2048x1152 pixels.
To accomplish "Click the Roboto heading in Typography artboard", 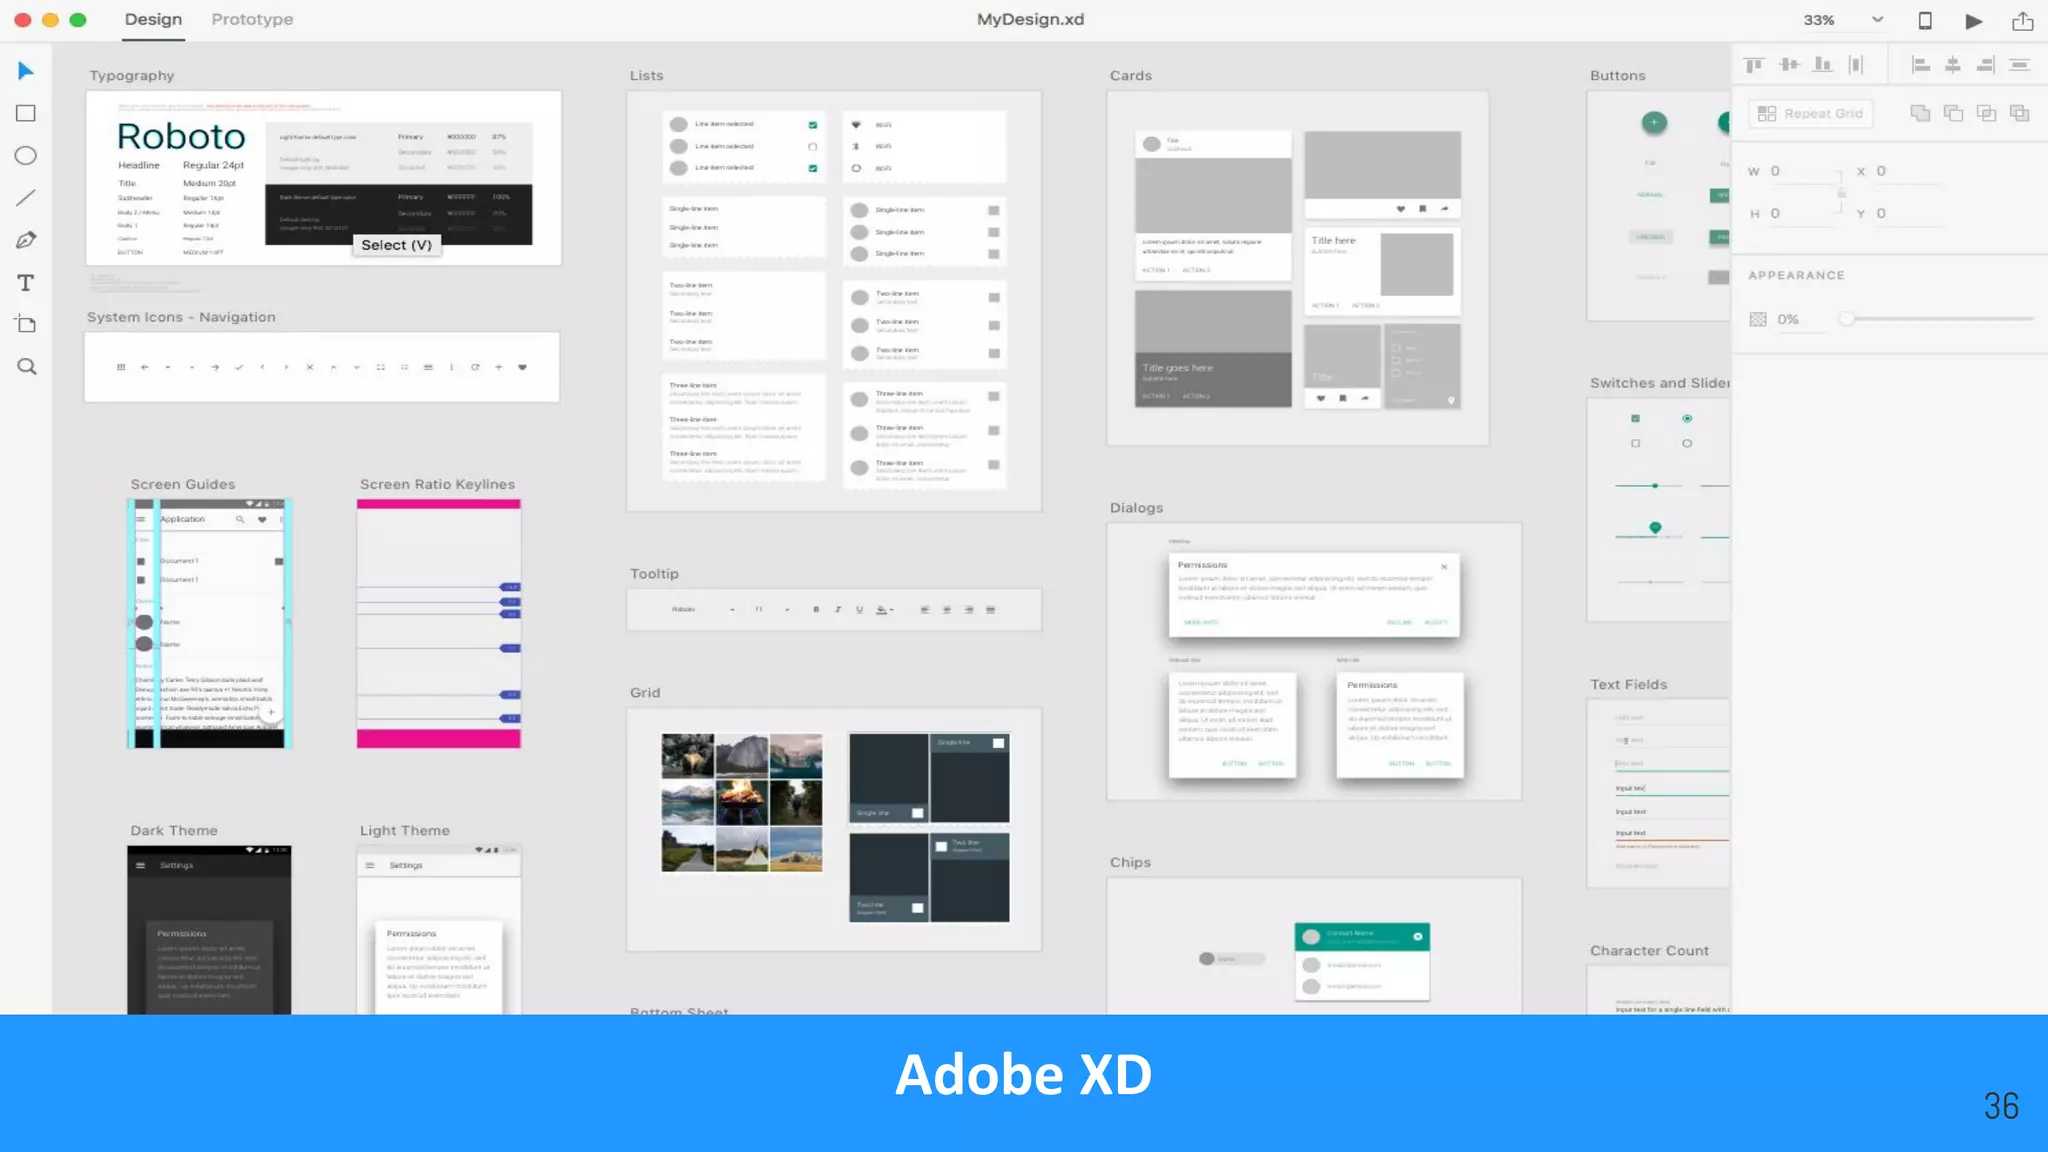I will tap(181, 136).
